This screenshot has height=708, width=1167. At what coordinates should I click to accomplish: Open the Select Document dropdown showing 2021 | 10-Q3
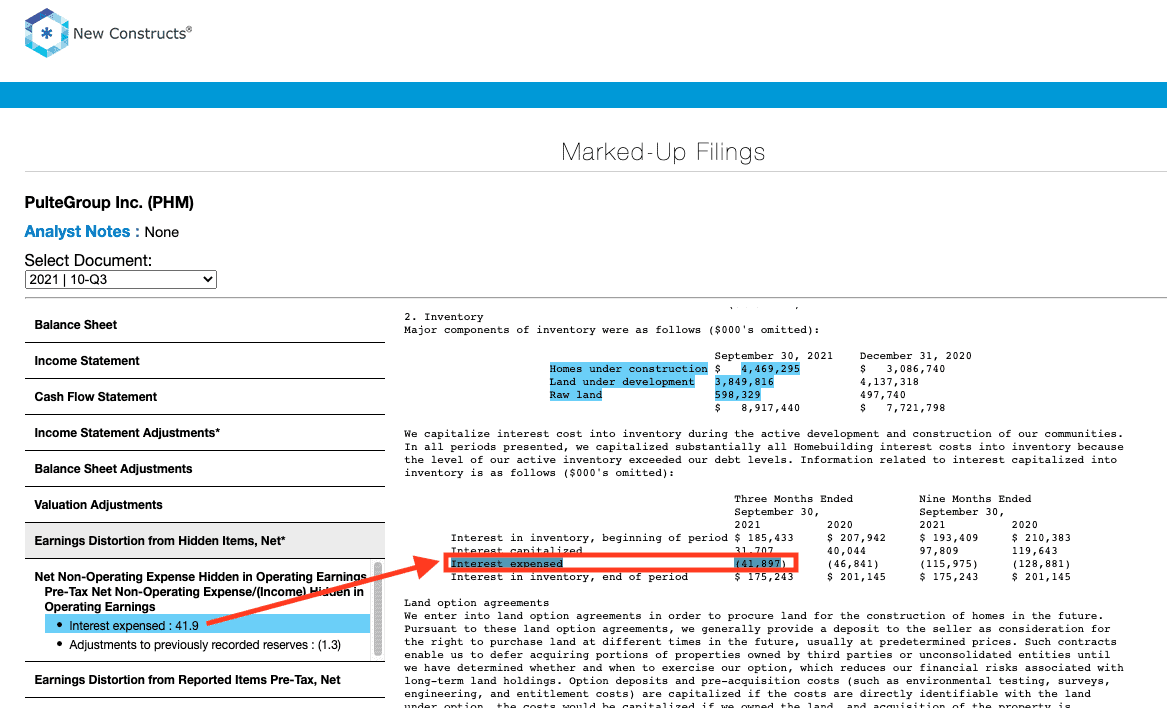coord(121,279)
